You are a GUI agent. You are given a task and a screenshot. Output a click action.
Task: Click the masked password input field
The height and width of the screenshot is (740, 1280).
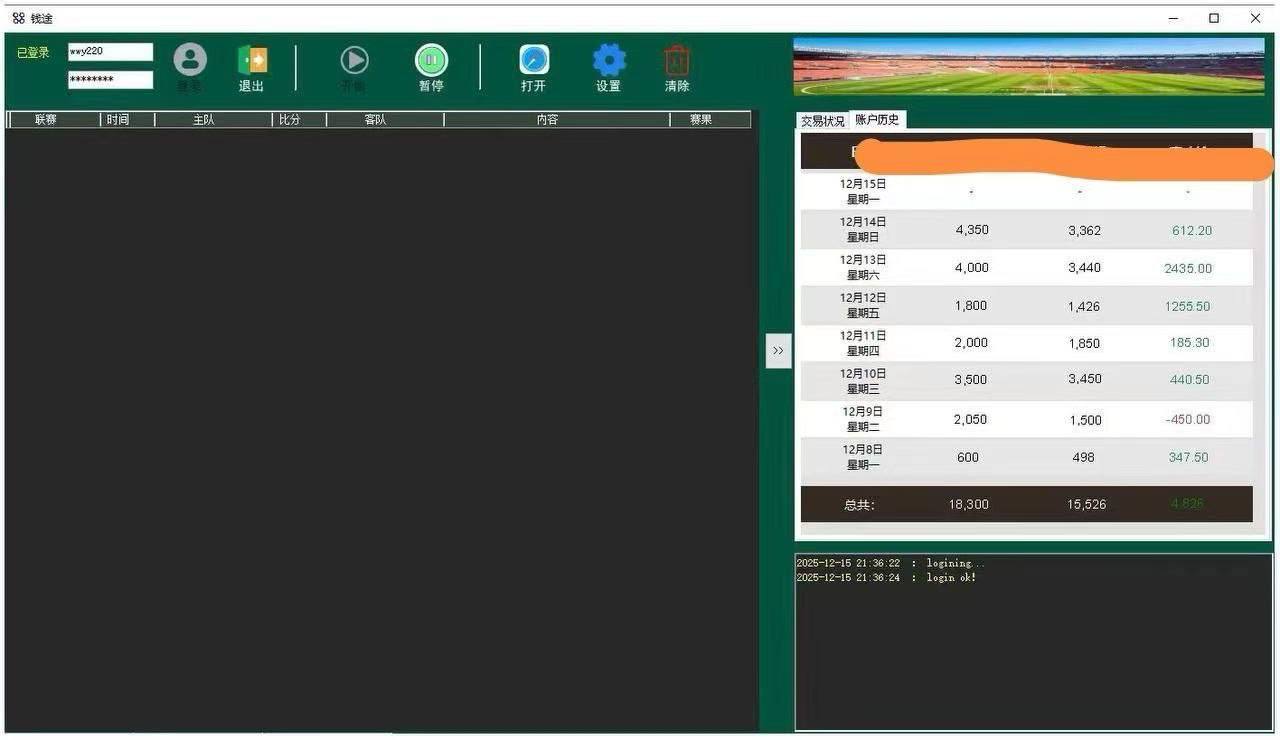110,80
